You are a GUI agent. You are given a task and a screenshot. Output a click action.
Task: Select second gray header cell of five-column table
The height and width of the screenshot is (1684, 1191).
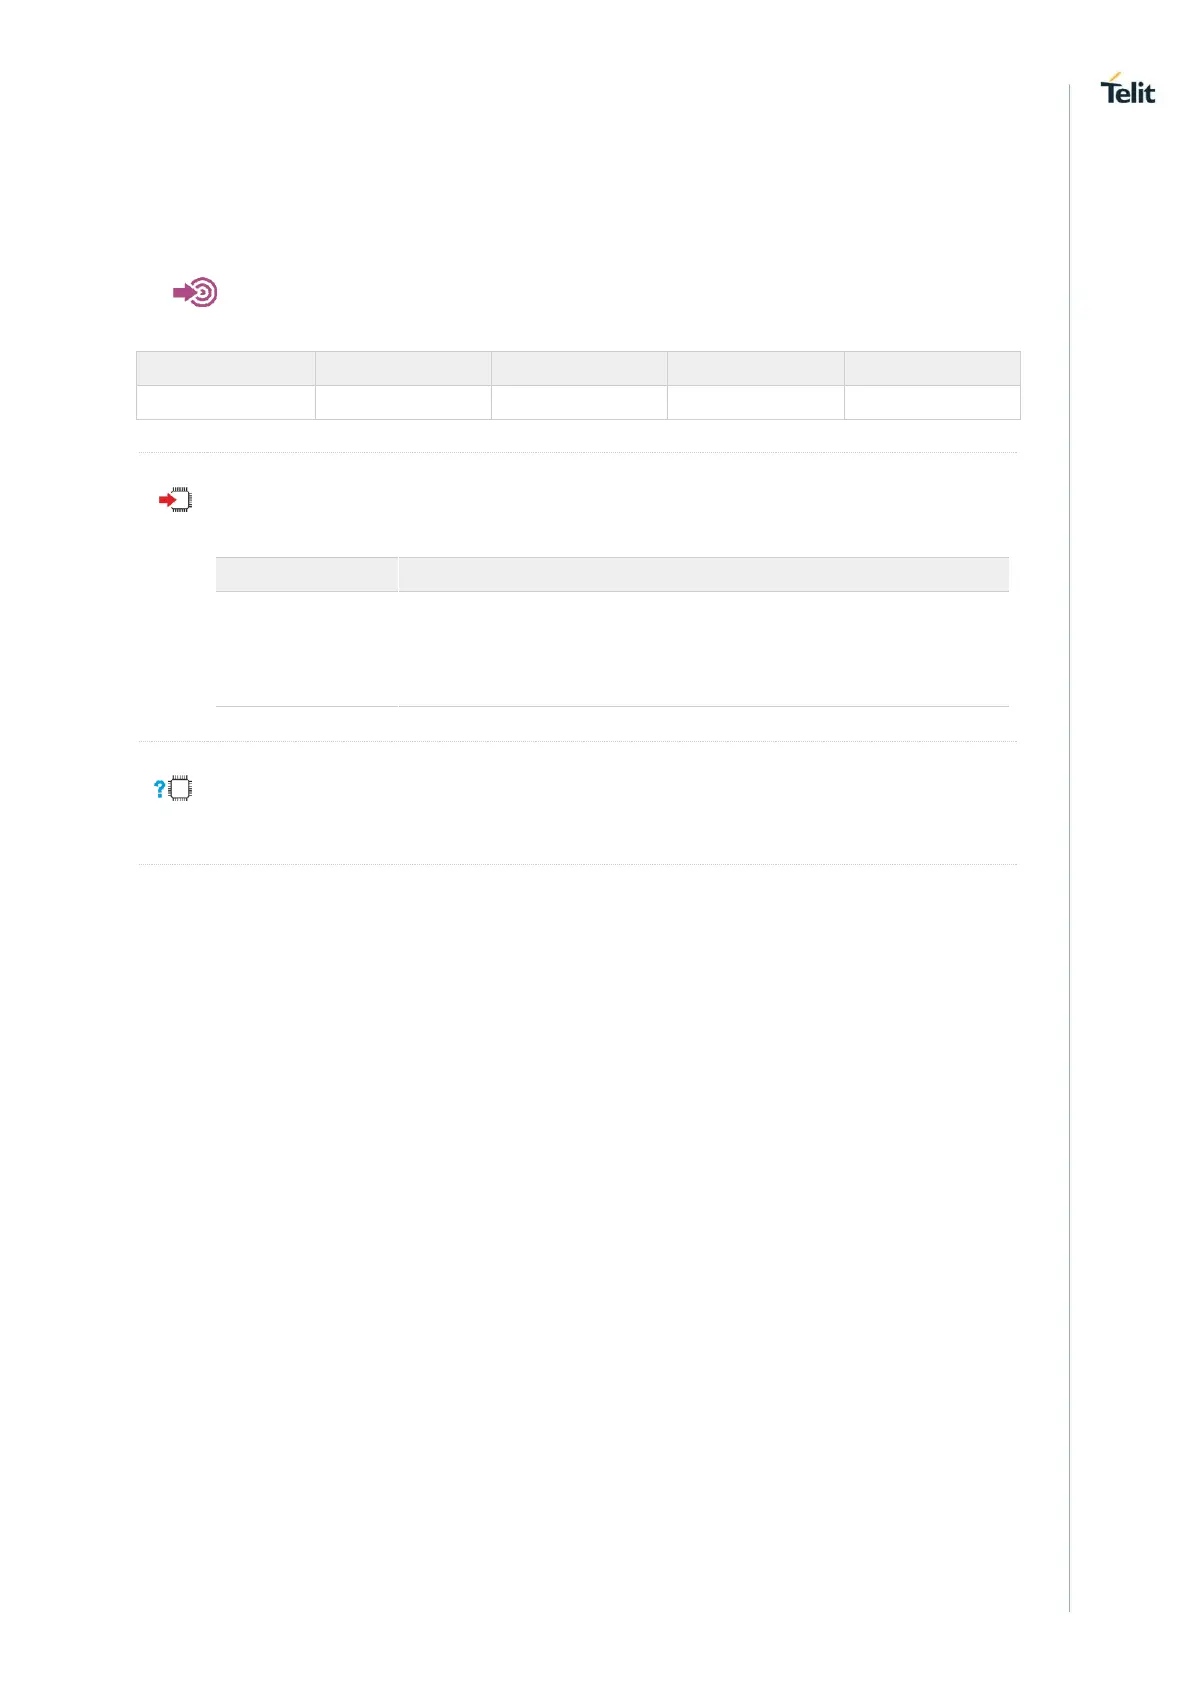[x=403, y=368]
